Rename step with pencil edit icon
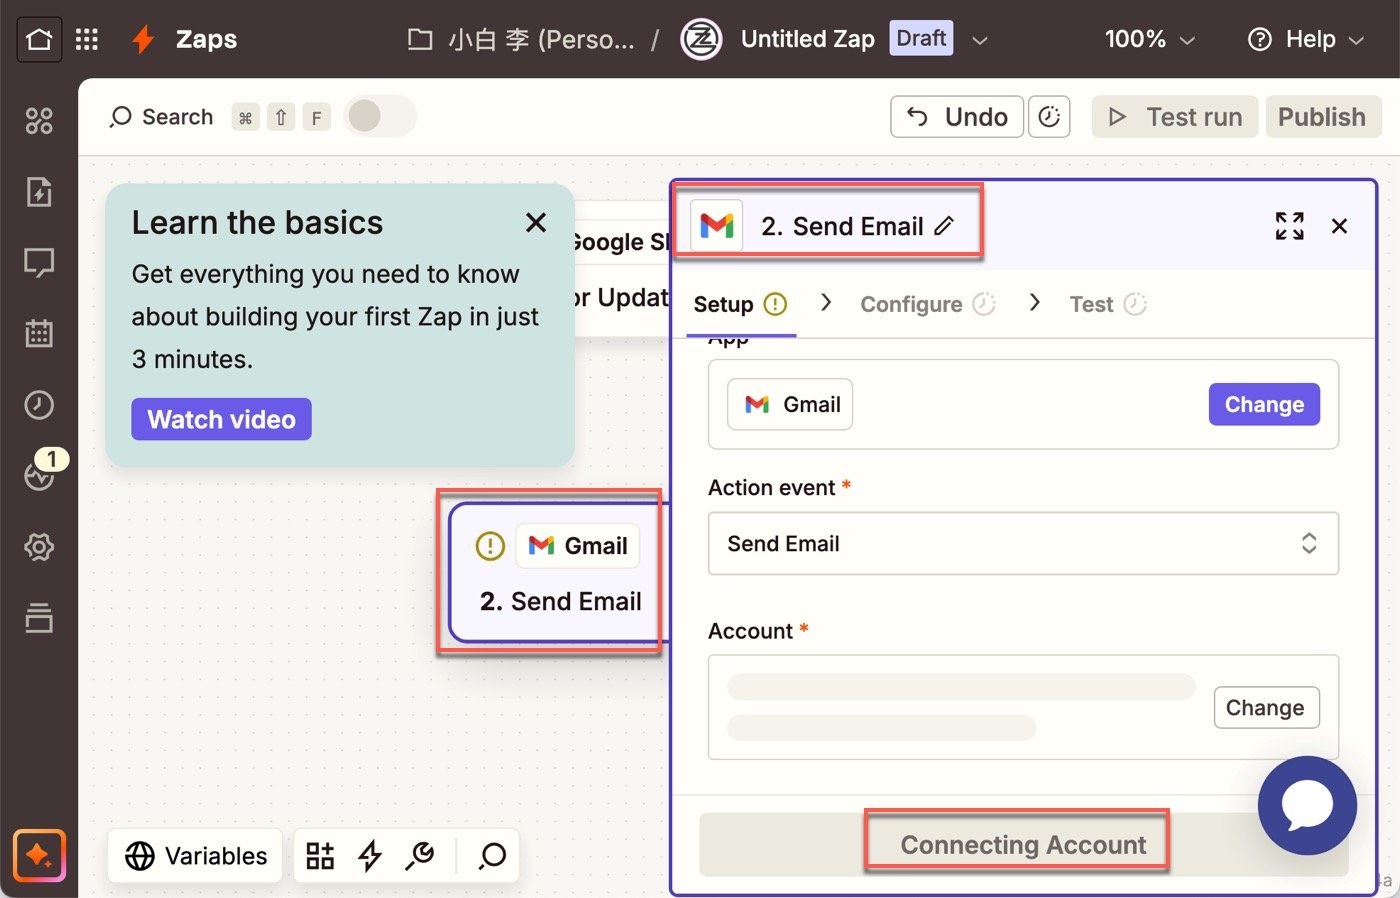1400x898 pixels. coord(944,227)
